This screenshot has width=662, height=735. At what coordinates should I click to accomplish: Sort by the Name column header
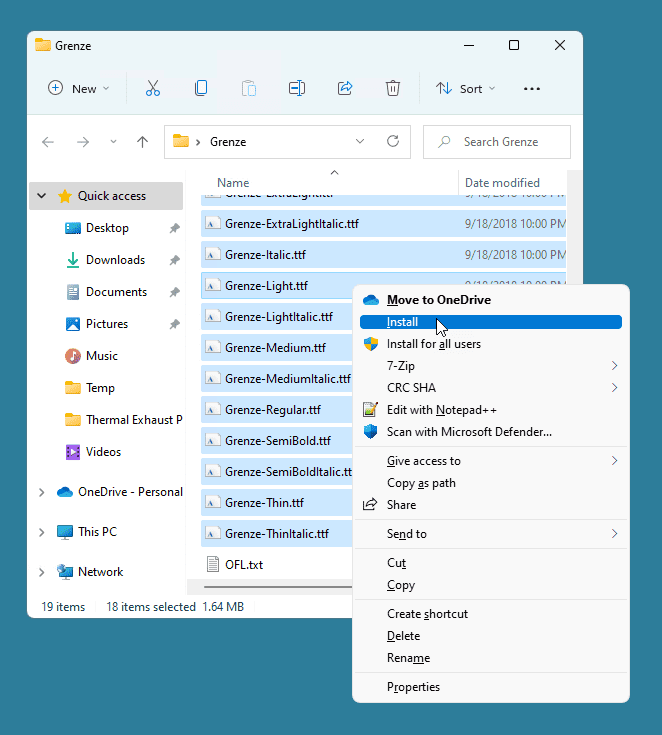point(329,182)
